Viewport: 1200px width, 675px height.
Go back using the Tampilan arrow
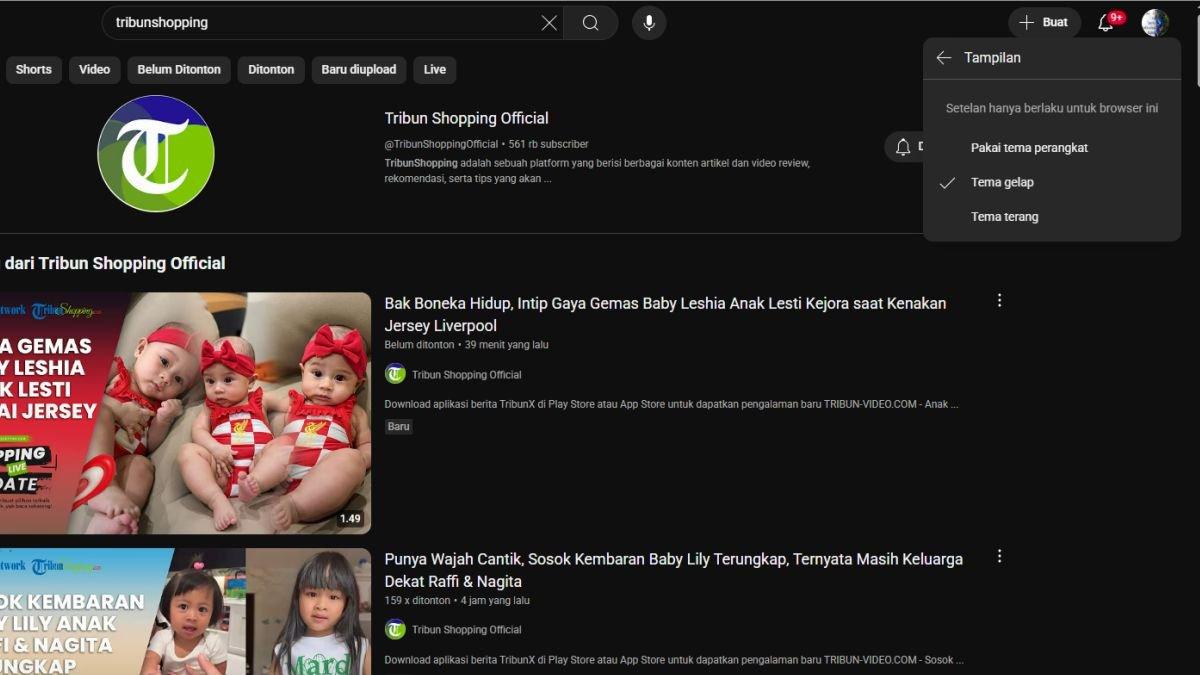pyautogui.click(x=943, y=58)
